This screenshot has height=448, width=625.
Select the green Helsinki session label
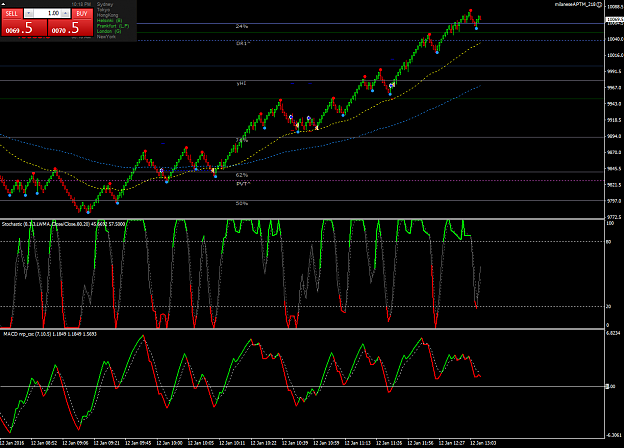coord(110,20)
